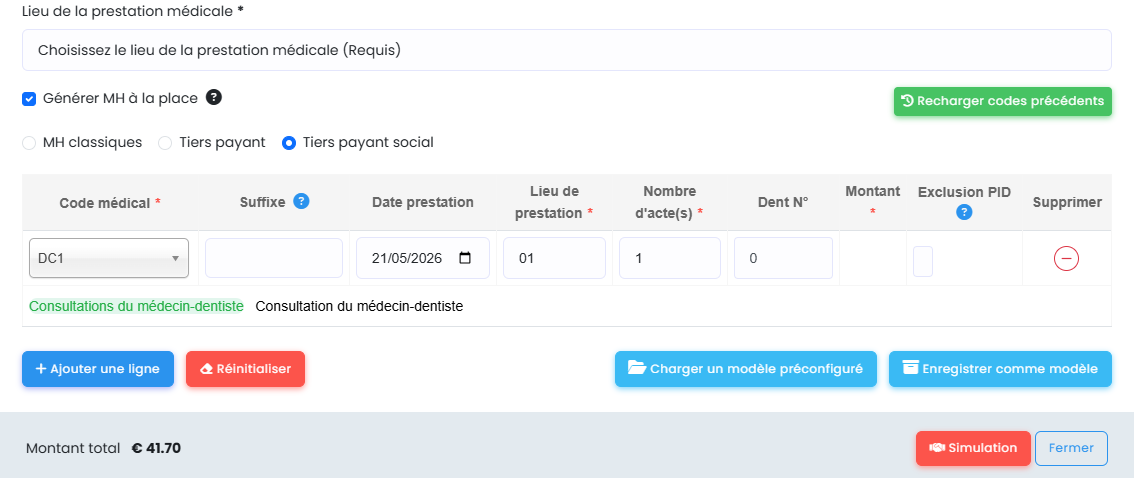Viewport: 1134px width, 478px height.
Task: Open the DC1 Code médical dropdown
Action: click(x=108, y=258)
